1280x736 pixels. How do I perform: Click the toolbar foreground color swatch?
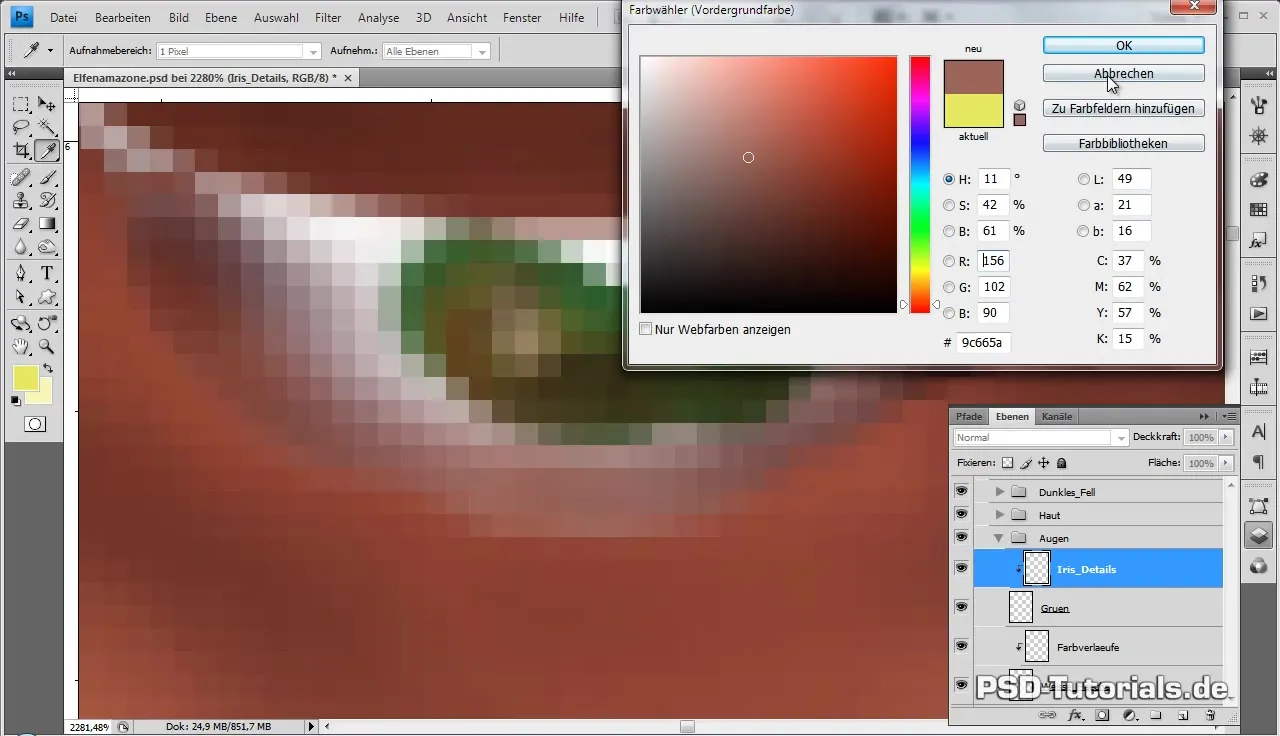(25, 378)
